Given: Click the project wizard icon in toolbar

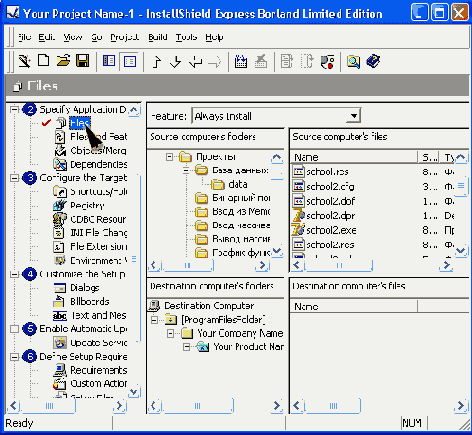Looking at the screenshot, I should coord(24,61).
